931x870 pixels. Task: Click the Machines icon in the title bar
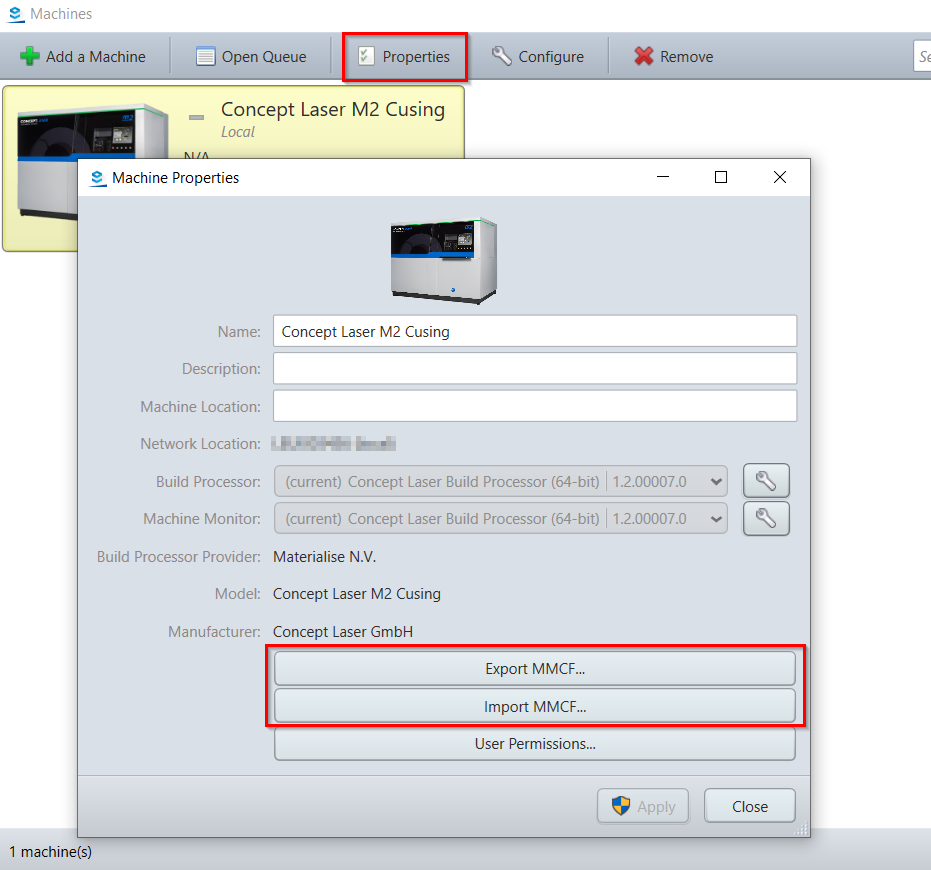[14, 14]
